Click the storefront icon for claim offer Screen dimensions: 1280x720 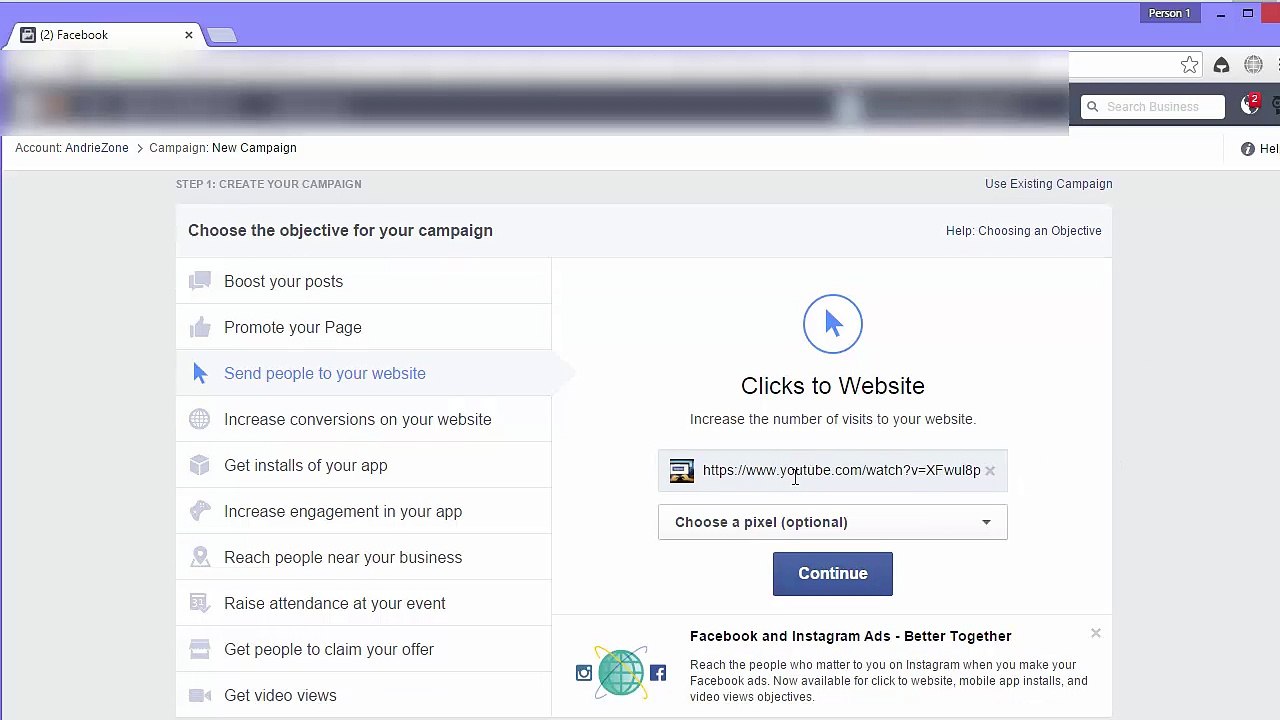200,649
